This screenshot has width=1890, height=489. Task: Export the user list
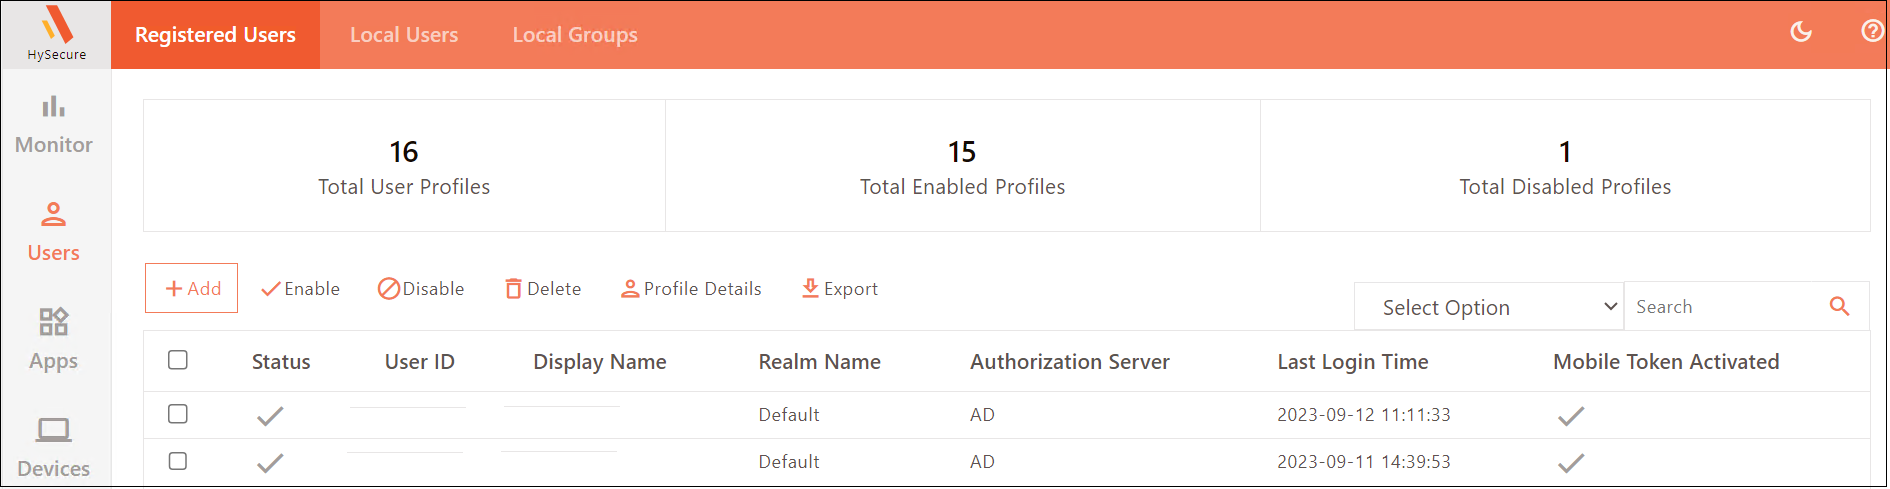pos(840,289)
